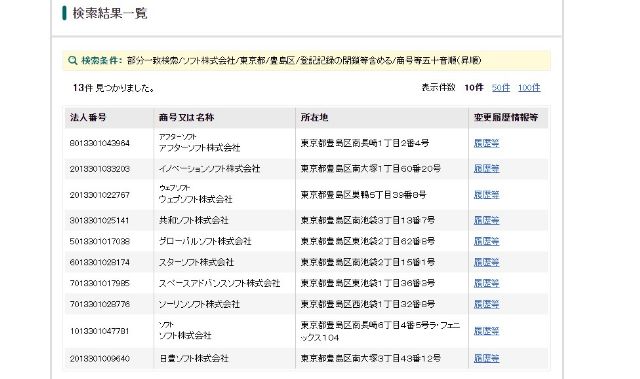This screenshot has height=379, width=640.
Task: Show 50件 results per page
Action: click(501, 88)
